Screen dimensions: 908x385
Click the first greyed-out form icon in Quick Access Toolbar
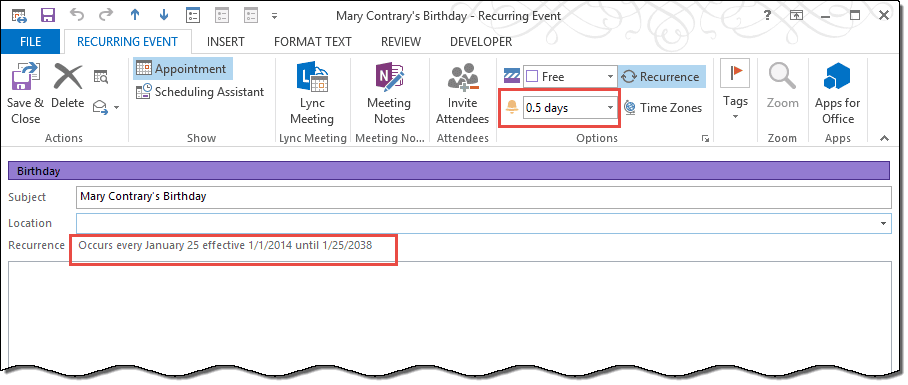point(222,15)
